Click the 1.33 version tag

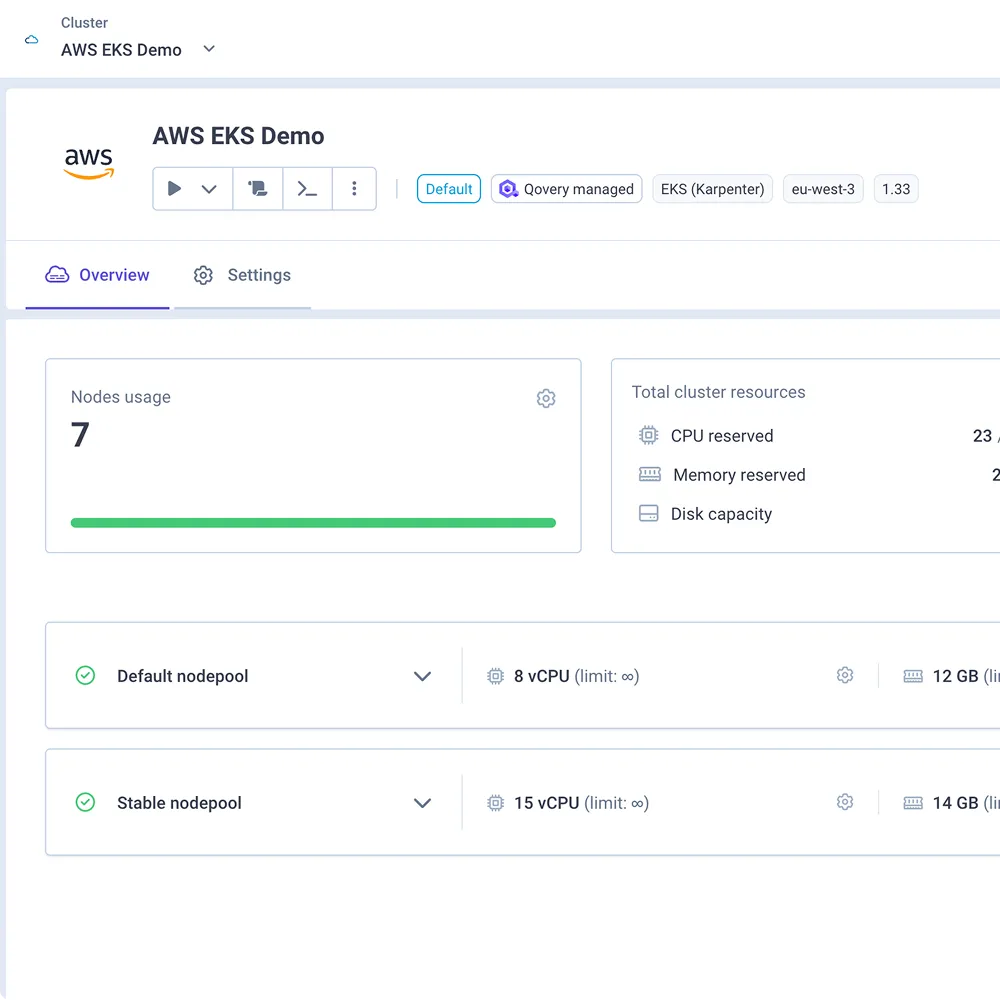(896, 189)
